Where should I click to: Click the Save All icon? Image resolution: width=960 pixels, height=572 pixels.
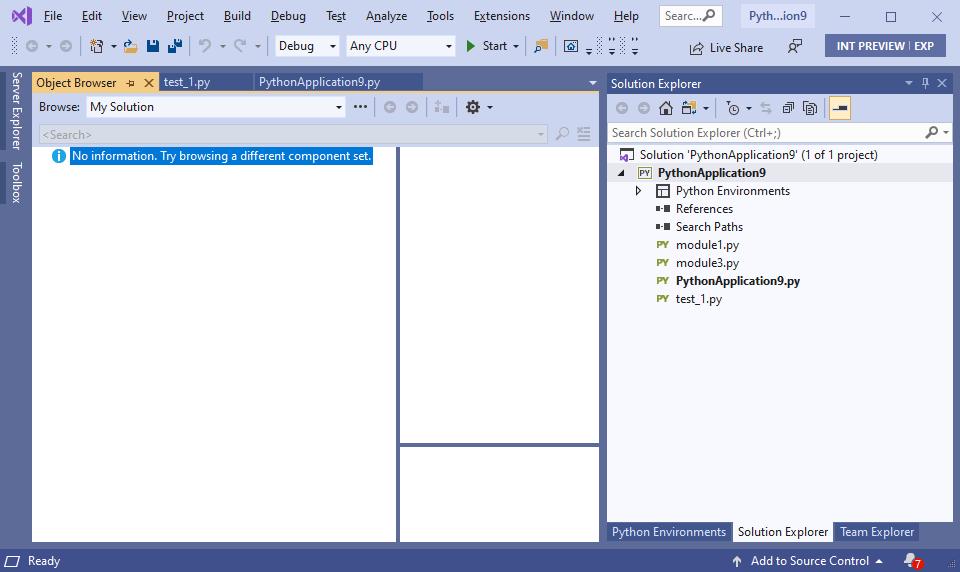coord(175,46)
